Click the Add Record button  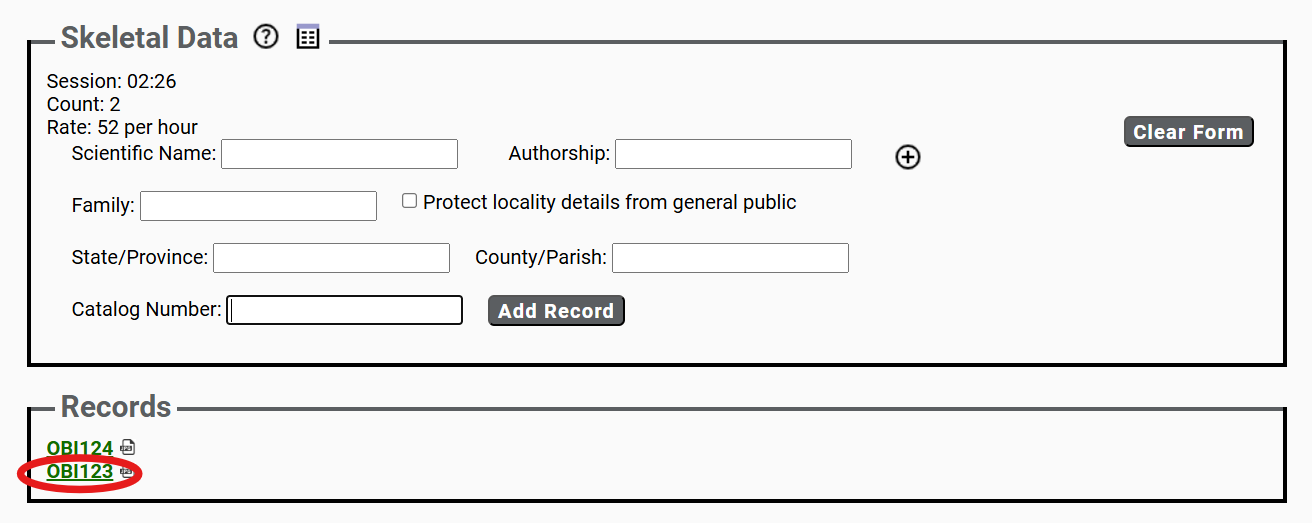pos(556,311)
